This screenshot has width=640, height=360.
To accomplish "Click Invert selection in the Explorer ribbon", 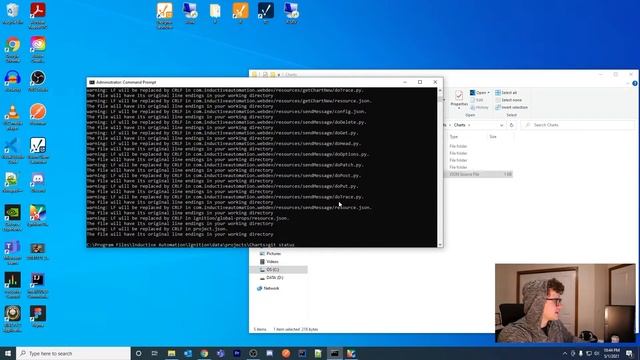I will (511, 107).
